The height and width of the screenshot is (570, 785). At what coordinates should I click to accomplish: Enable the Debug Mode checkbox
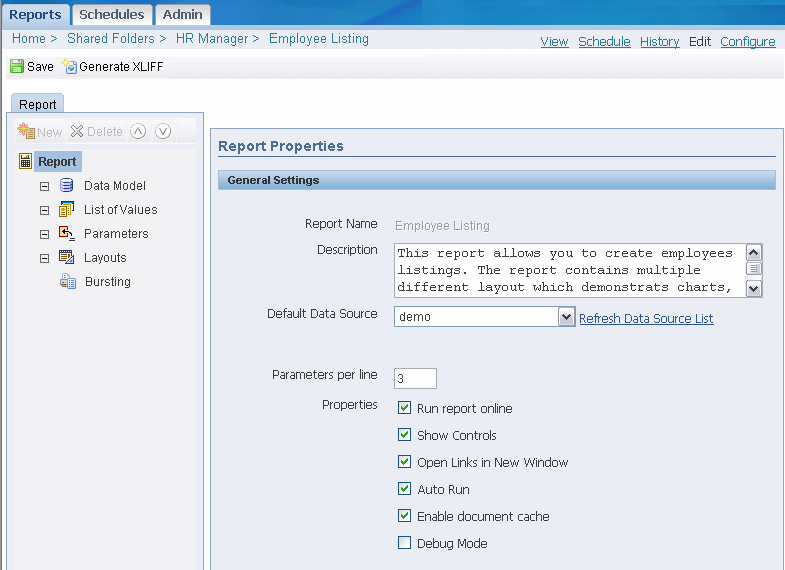[x=404, y=543]
